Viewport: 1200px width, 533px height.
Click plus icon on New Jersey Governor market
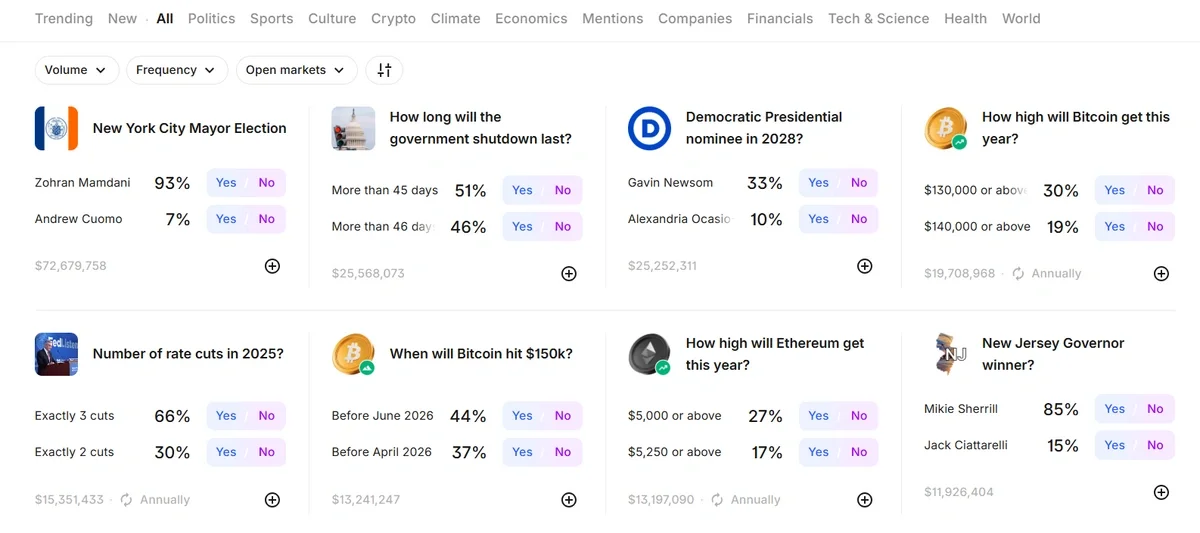pyautogui.click(x=1161, y=492)
